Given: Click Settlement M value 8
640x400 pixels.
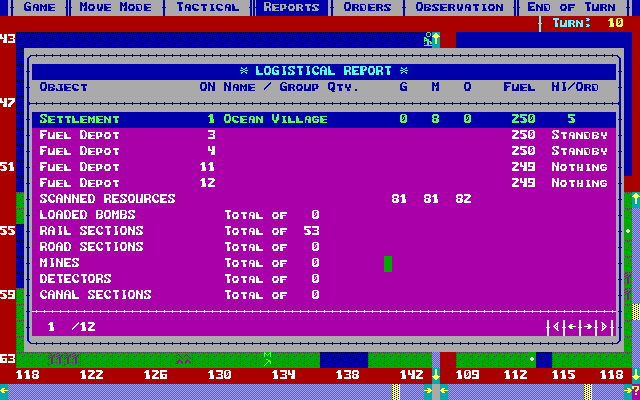Looking at the screenshot, I should click(x=436, y=119).
